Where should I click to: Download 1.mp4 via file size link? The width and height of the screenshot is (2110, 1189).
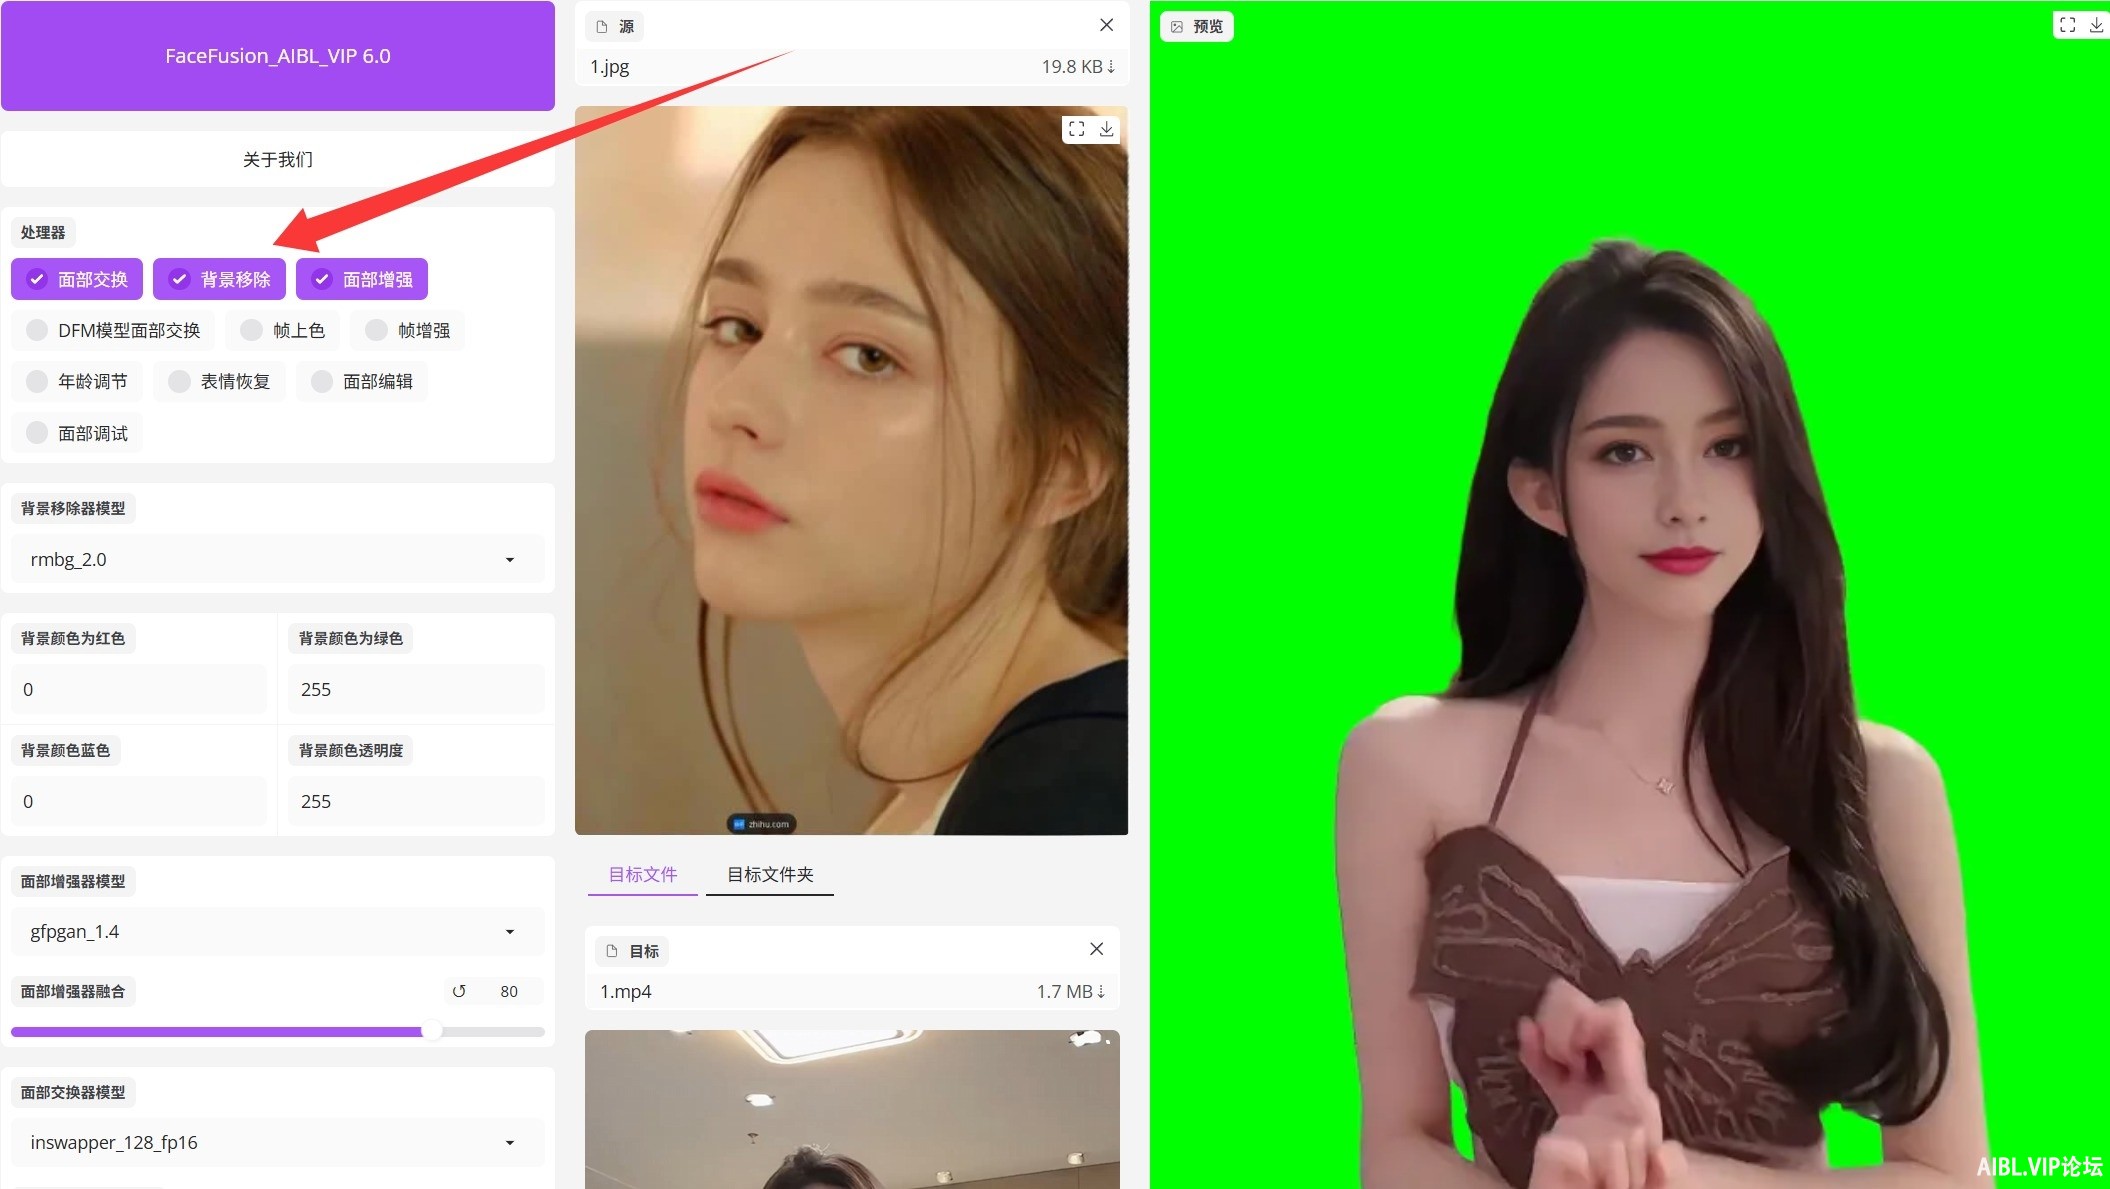click(1070, 991)
